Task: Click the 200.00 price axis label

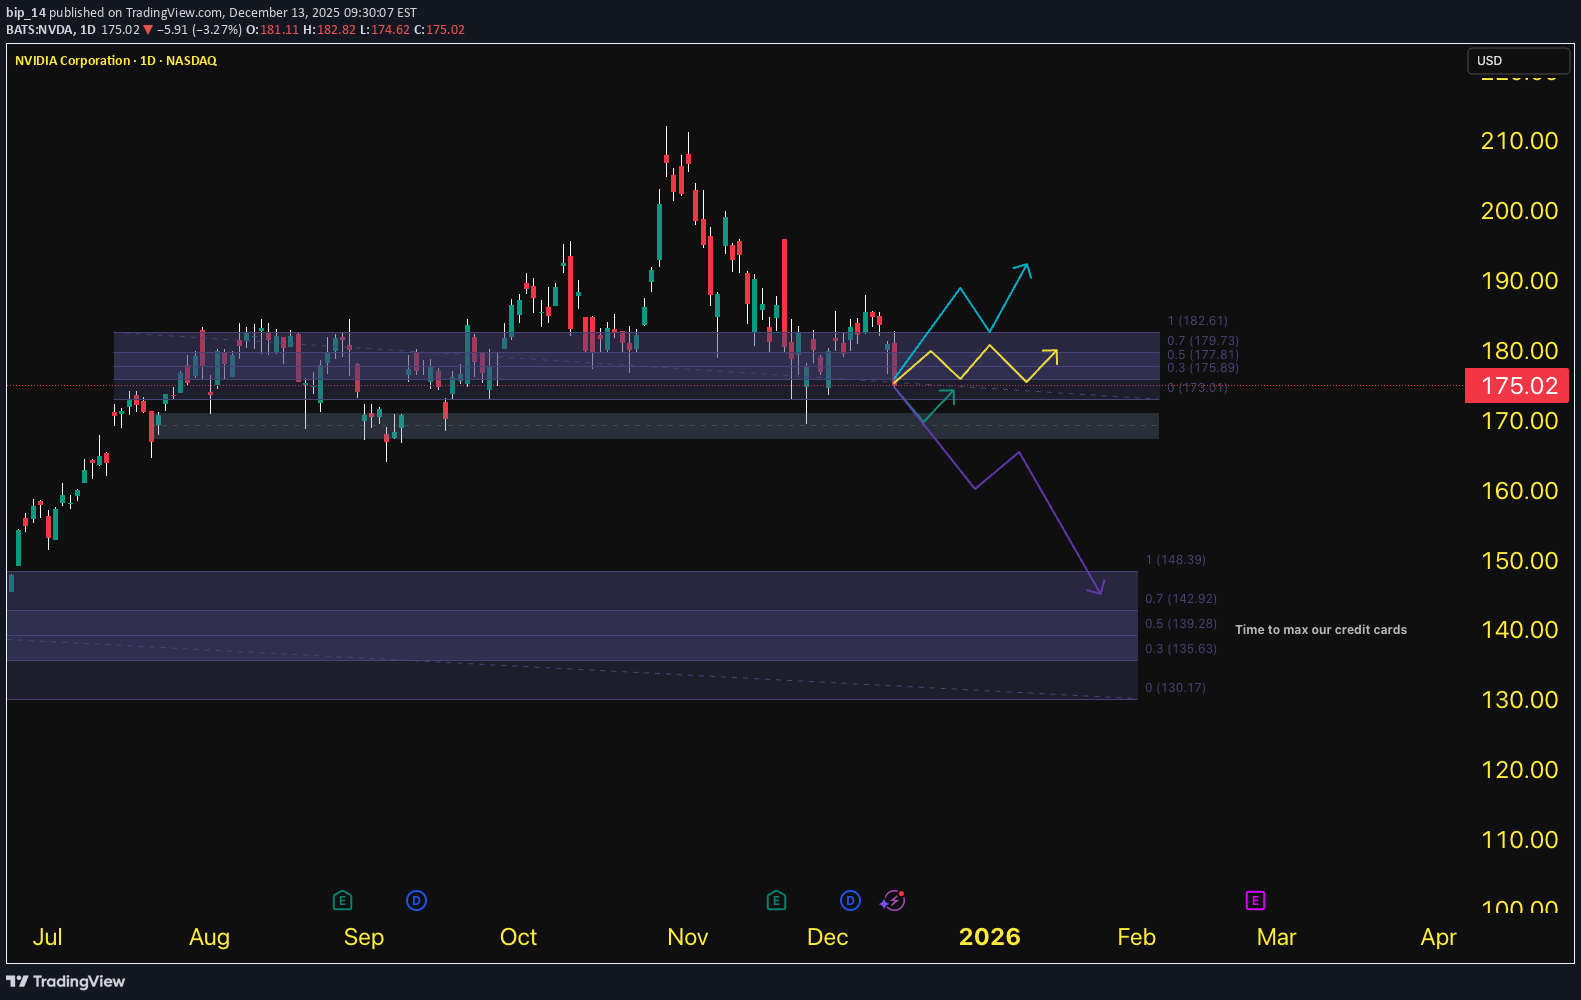Action: click(1519, 211)
